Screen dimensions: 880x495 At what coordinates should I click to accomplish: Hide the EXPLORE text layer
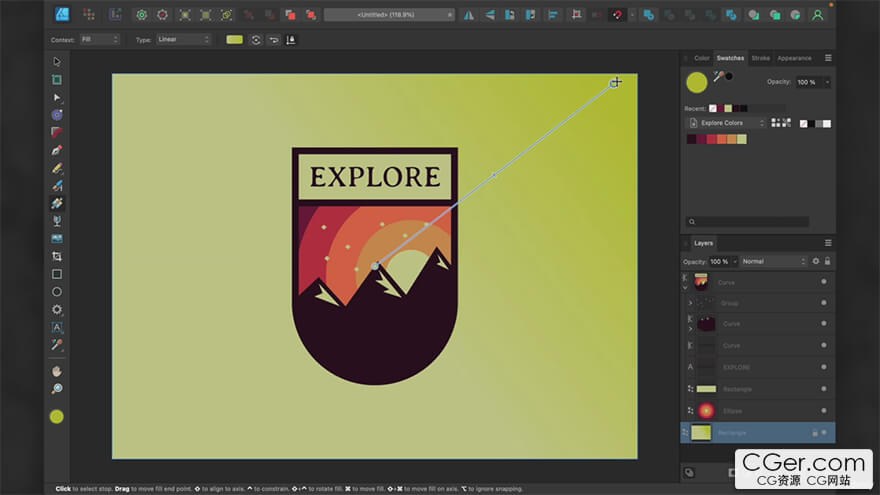823,367
